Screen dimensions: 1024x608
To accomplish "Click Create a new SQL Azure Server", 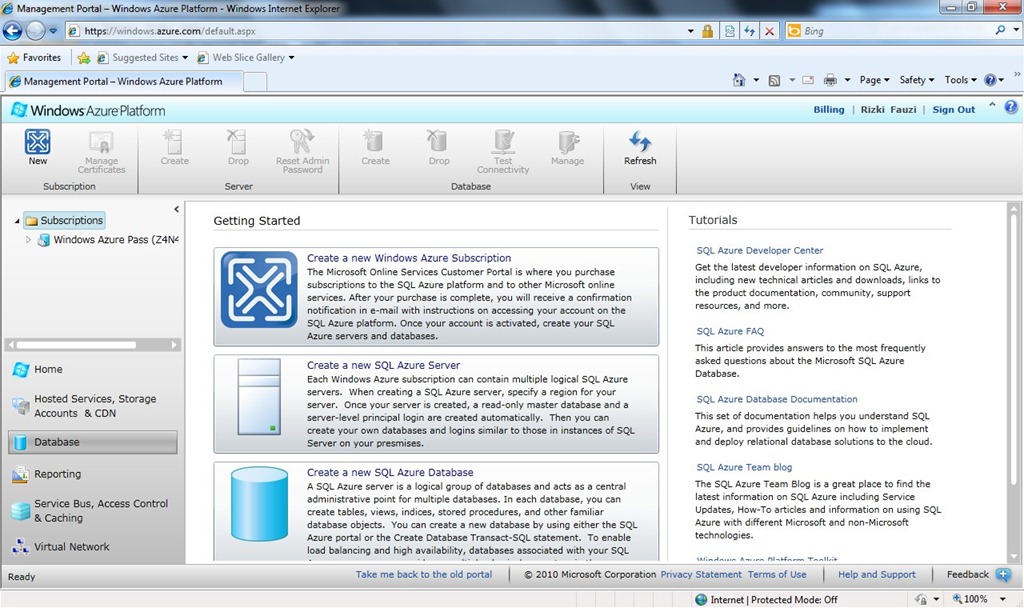I will click(383, 365).
